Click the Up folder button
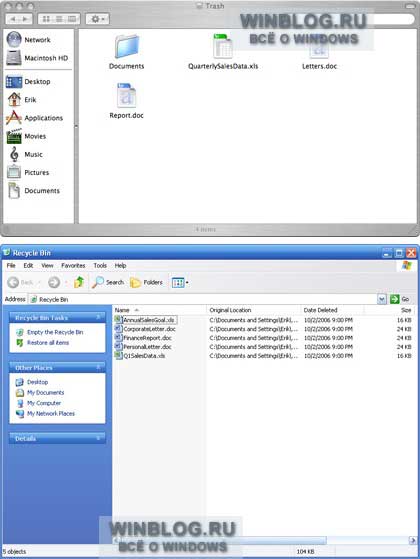420x559 pixels. pyautogui.click(x=79, y=282)
